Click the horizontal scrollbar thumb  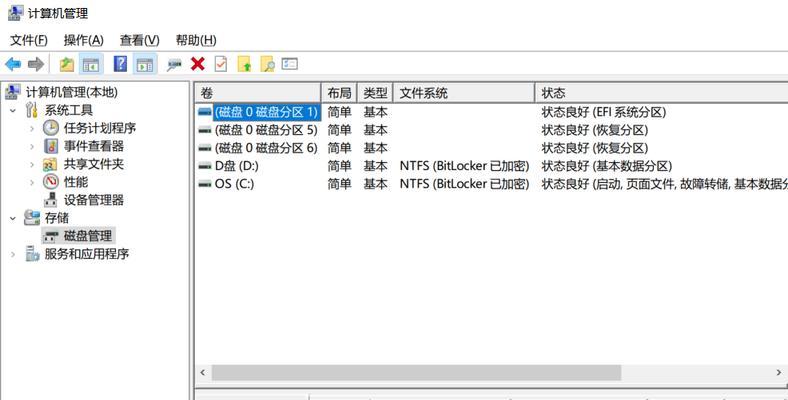pyautogui.click(x=416, y=373)
